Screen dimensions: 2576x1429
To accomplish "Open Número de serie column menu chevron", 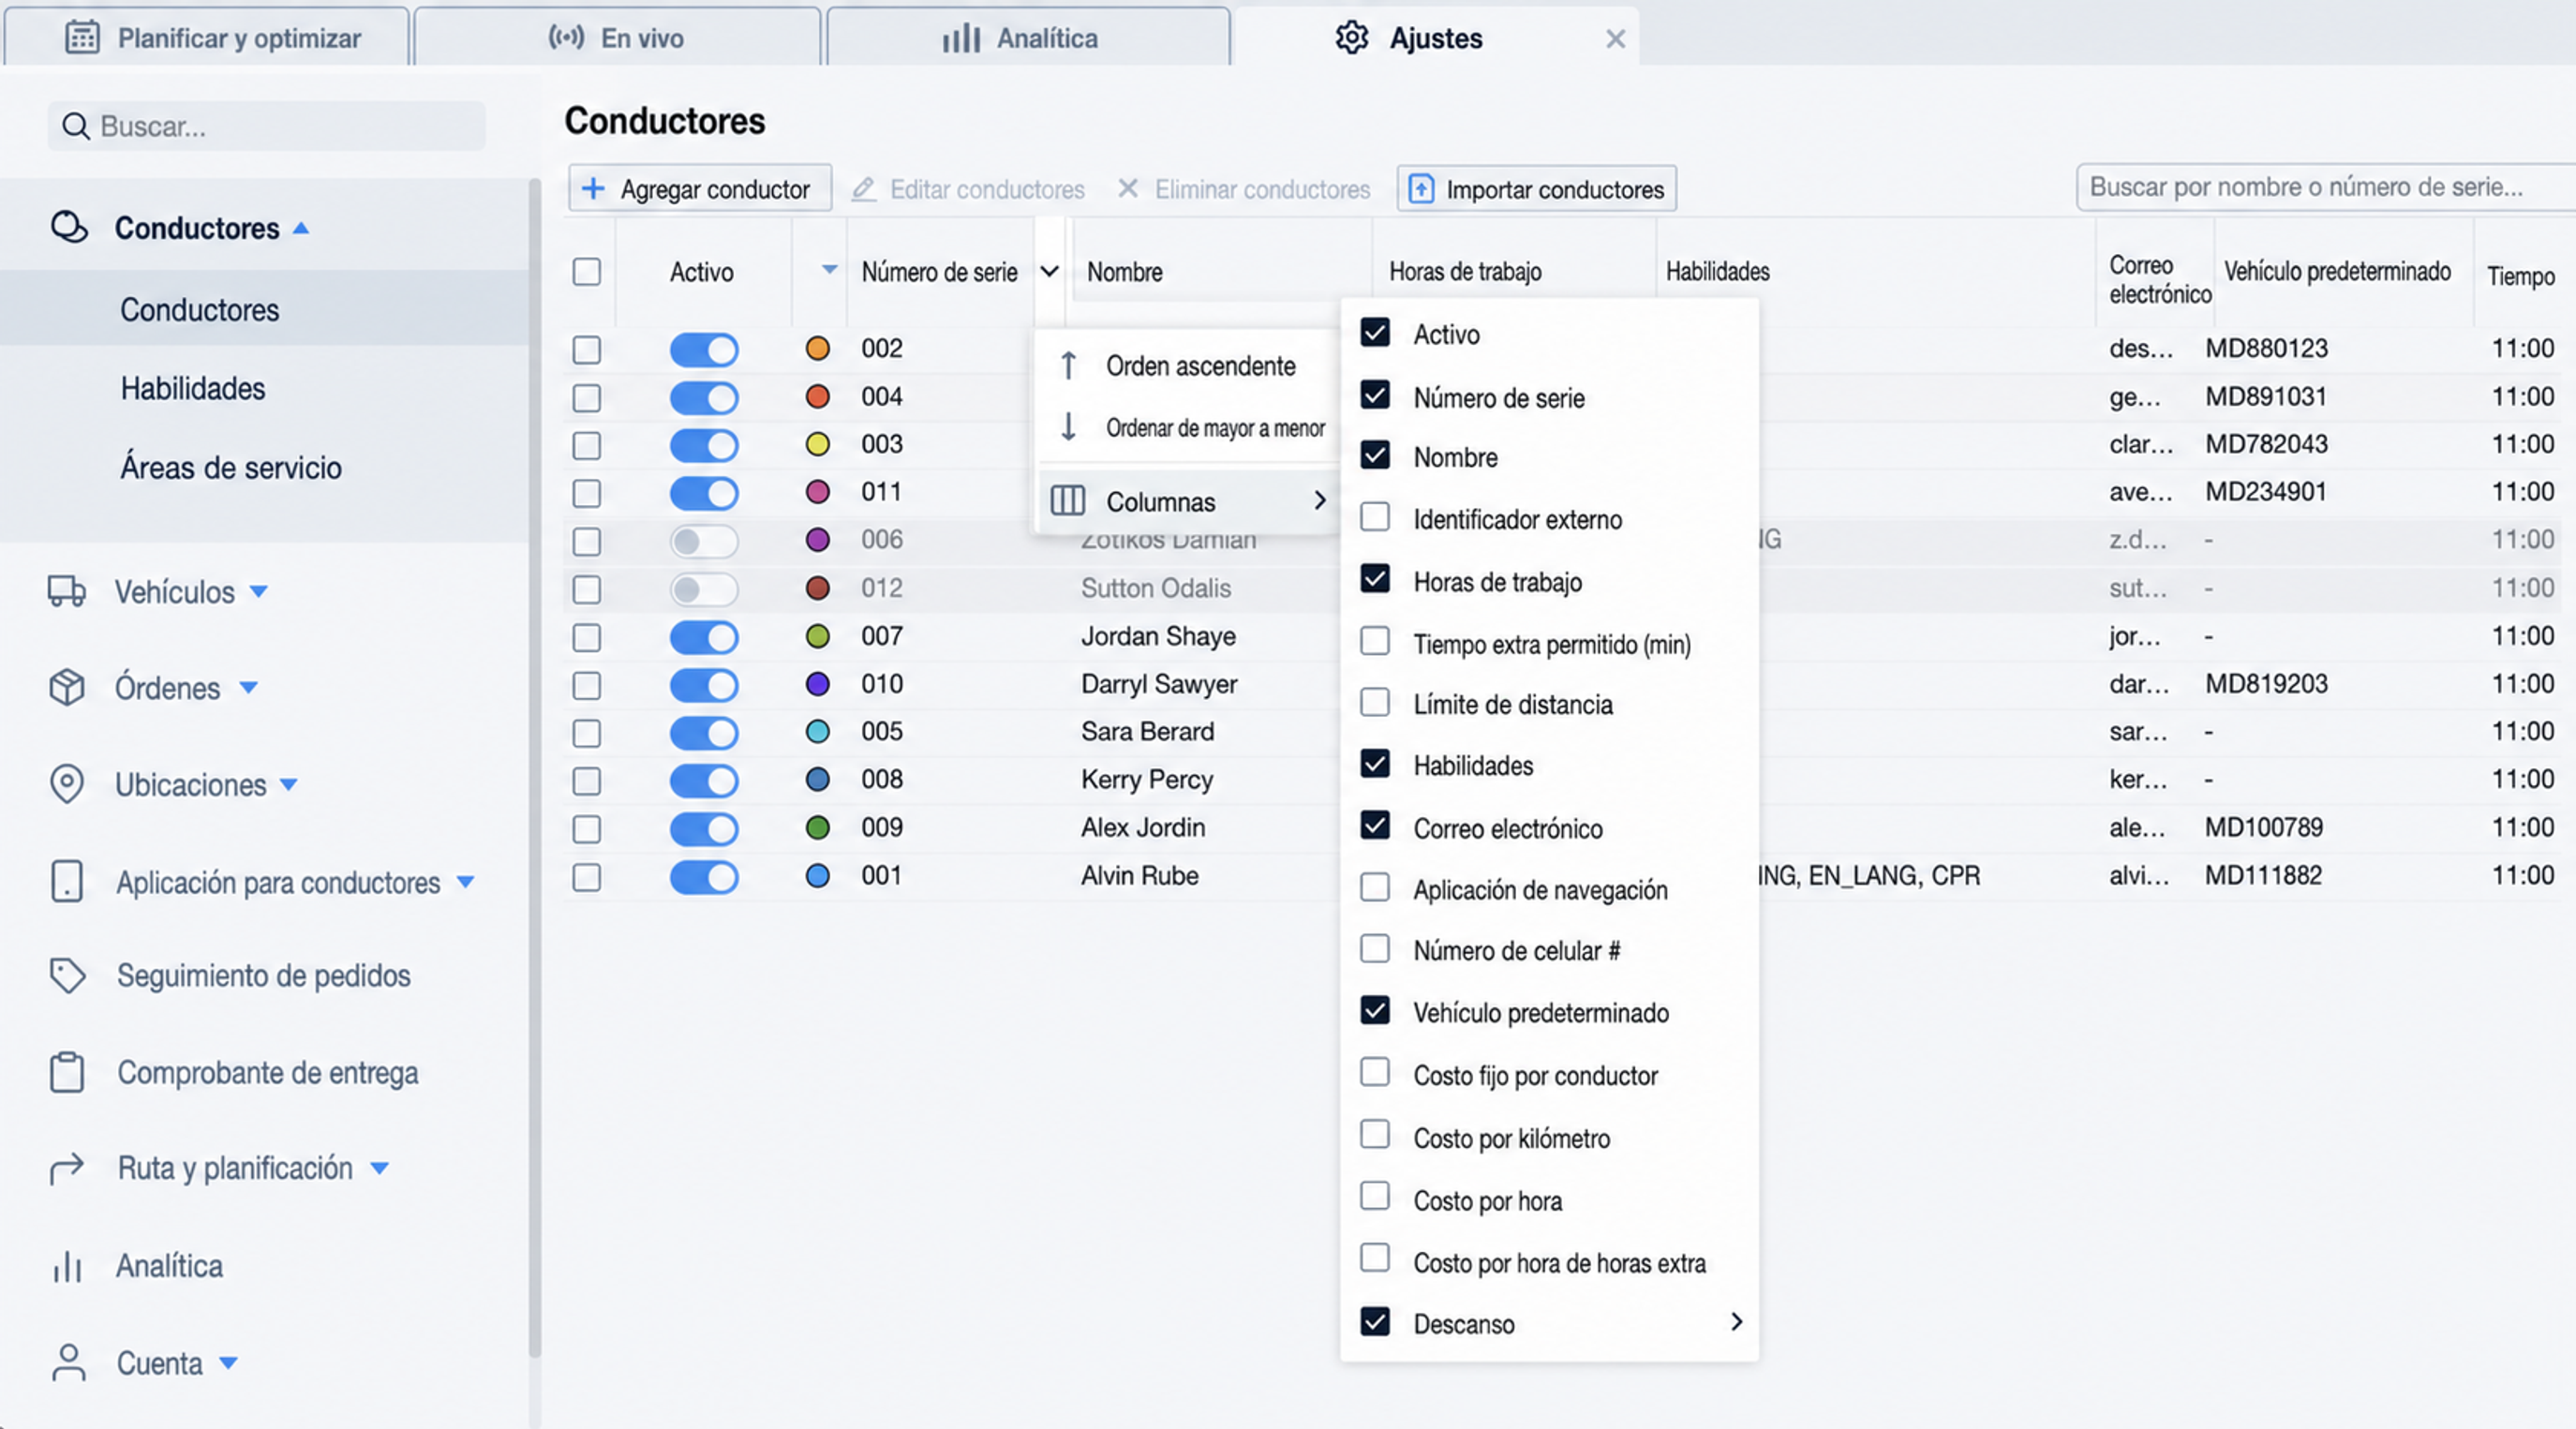I will click(x=1049, y=271).
